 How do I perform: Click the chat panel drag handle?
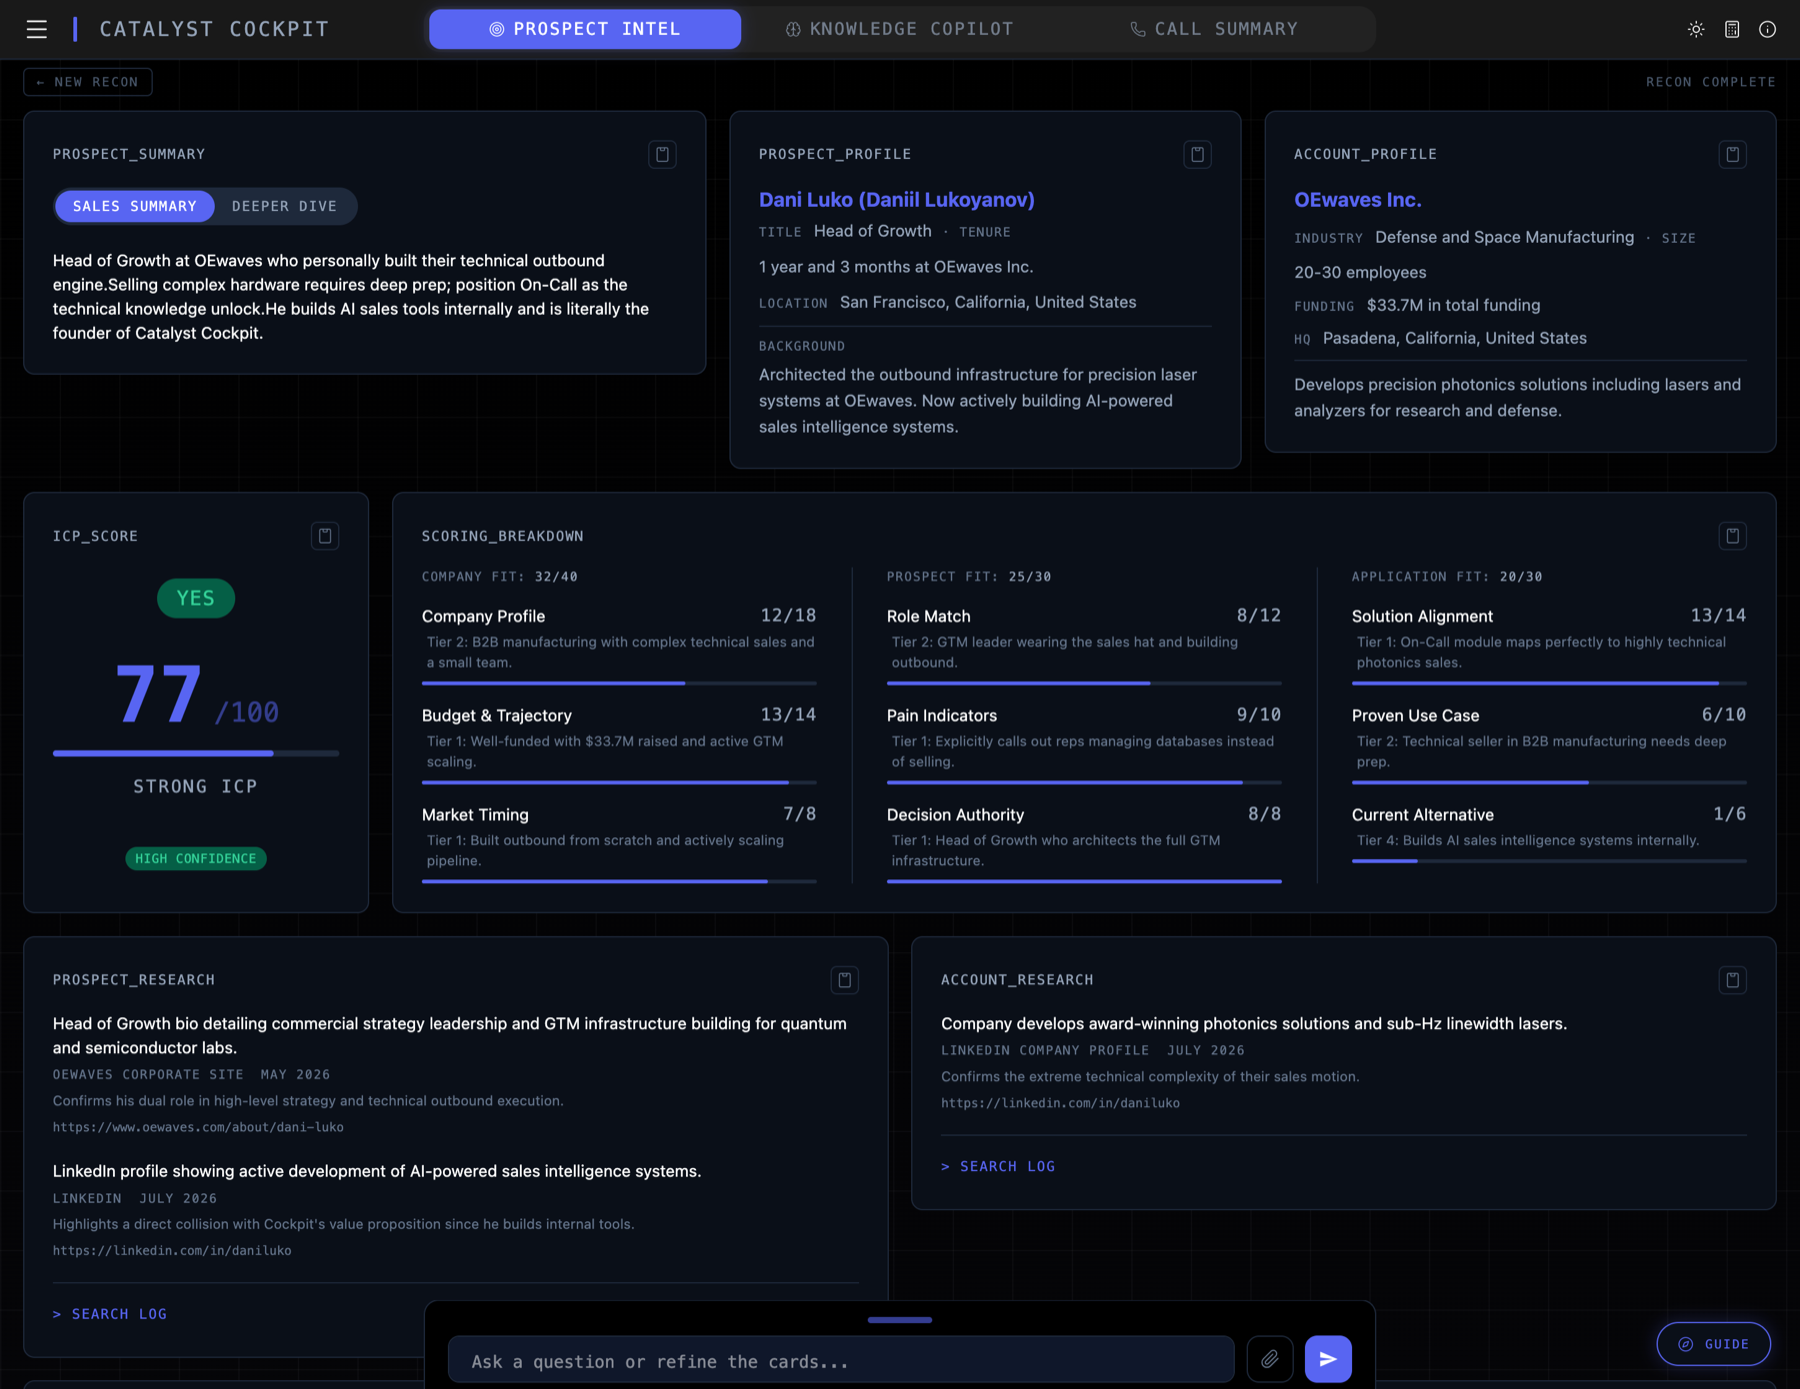[x=900, y=1320]
